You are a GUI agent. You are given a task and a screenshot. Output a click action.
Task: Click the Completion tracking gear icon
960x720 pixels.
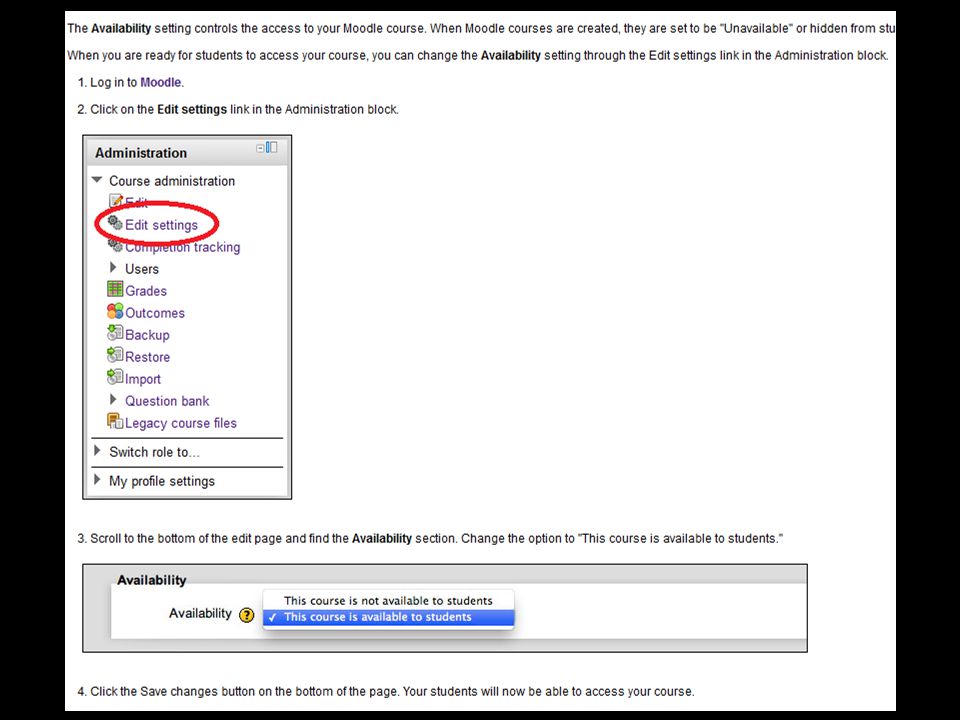click(115, 245)
